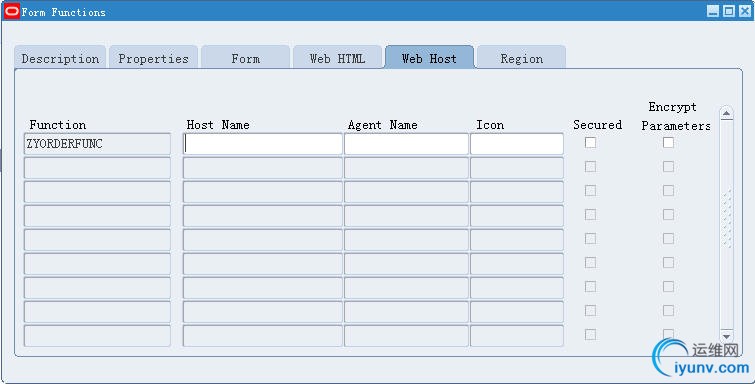Click the Icon field in first row
The height and width of the screenshot is (384, 755).
pos(517,144)
